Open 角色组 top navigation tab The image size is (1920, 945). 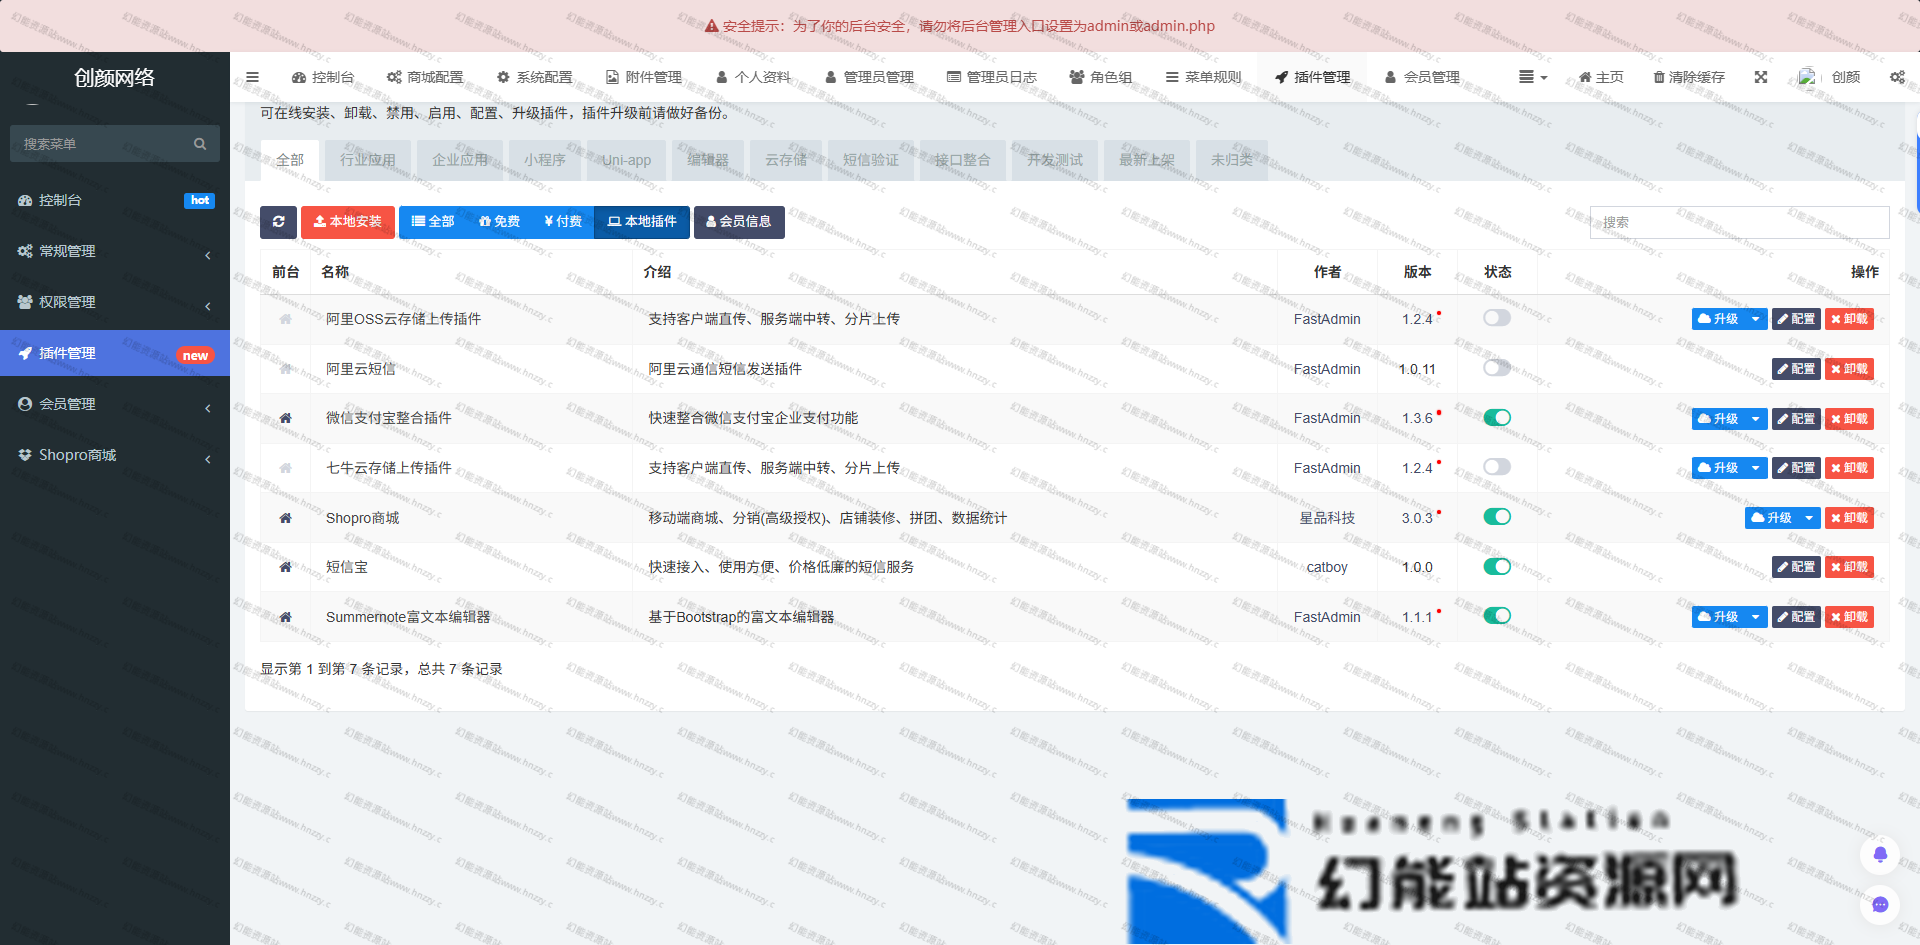1101,77
